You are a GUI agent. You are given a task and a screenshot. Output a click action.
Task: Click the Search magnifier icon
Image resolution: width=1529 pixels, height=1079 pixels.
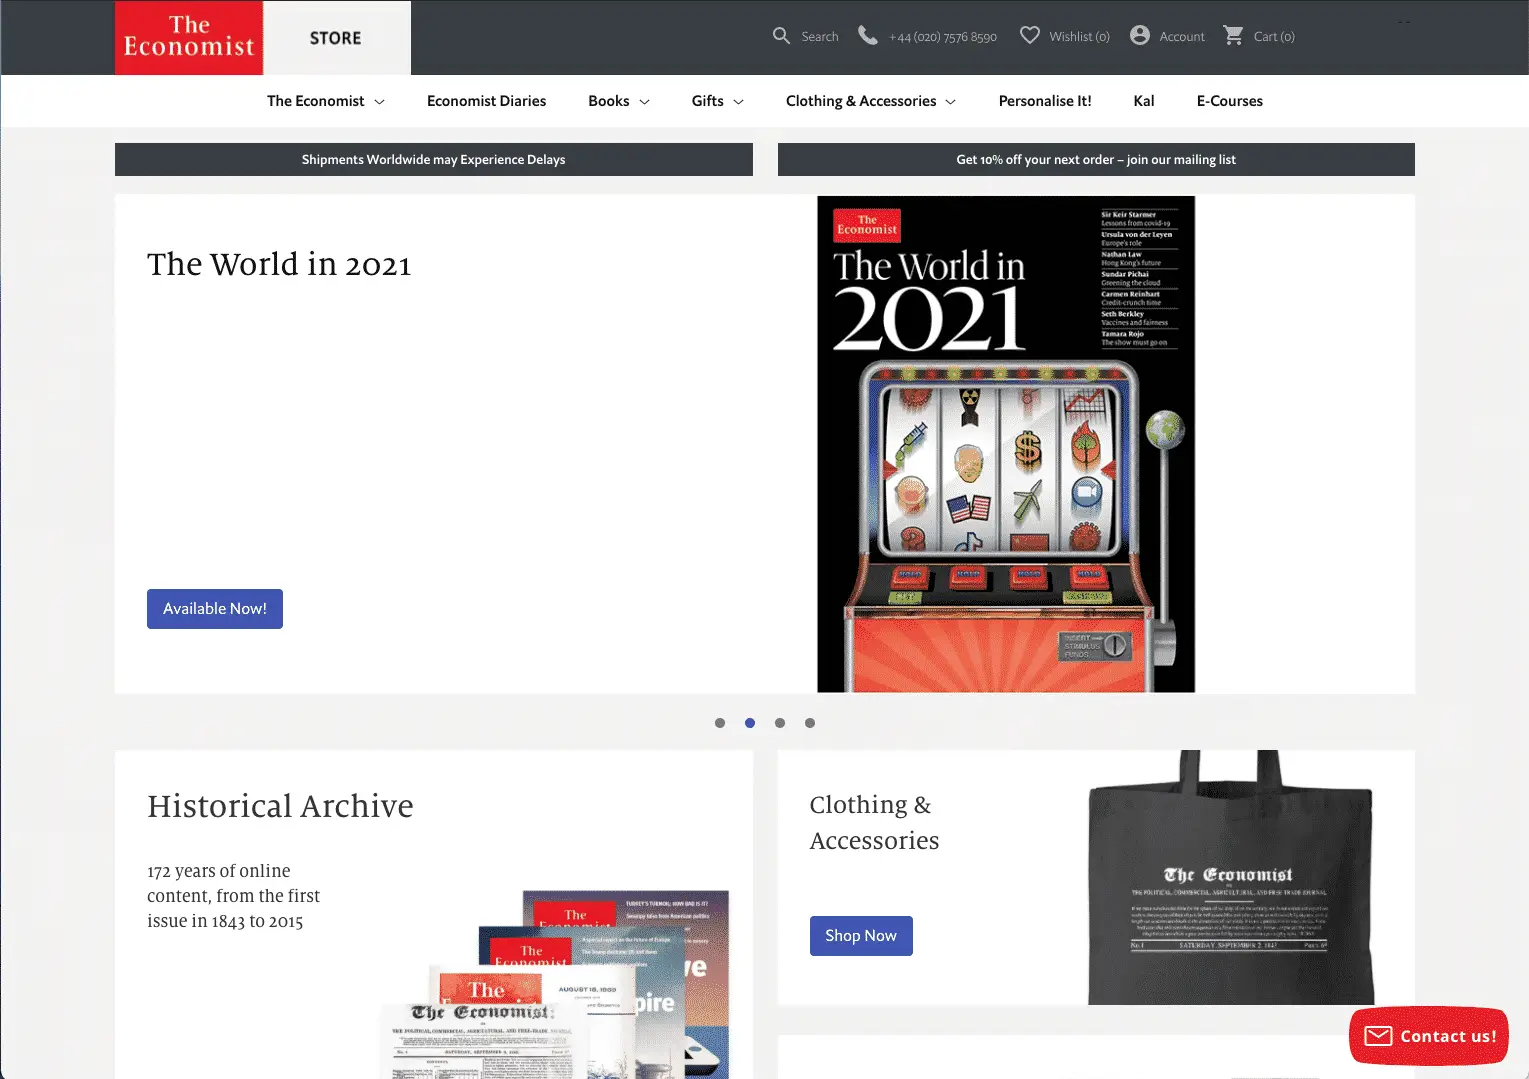pos(781,36)
